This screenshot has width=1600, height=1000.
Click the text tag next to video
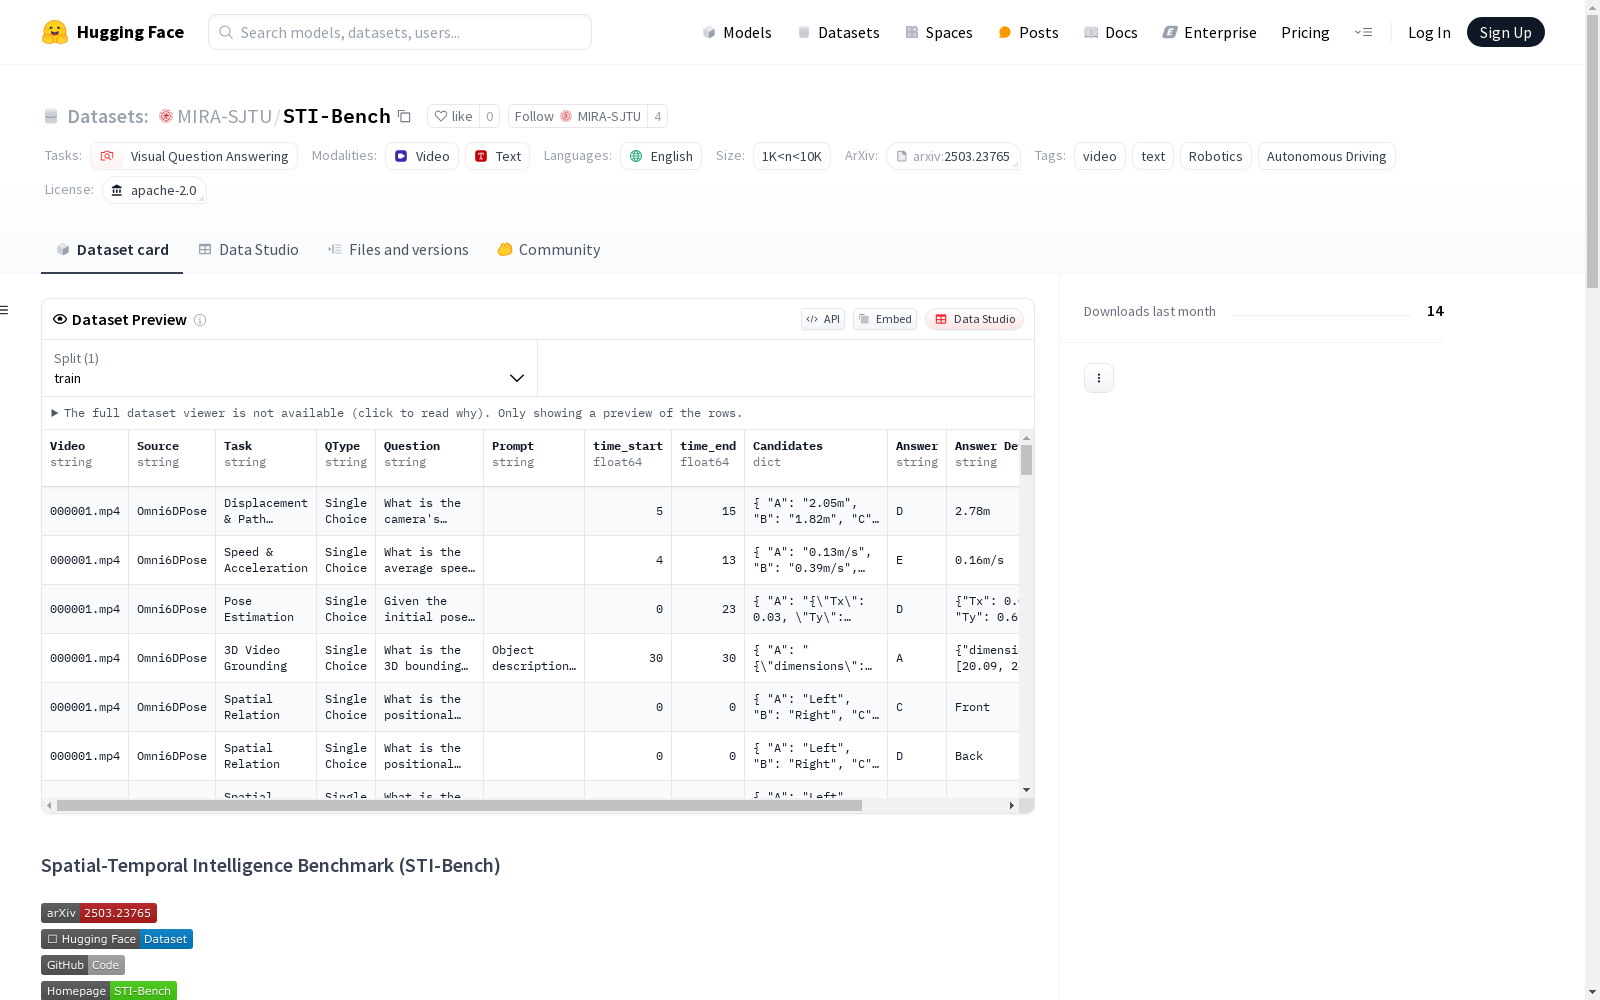(1153, 156)
